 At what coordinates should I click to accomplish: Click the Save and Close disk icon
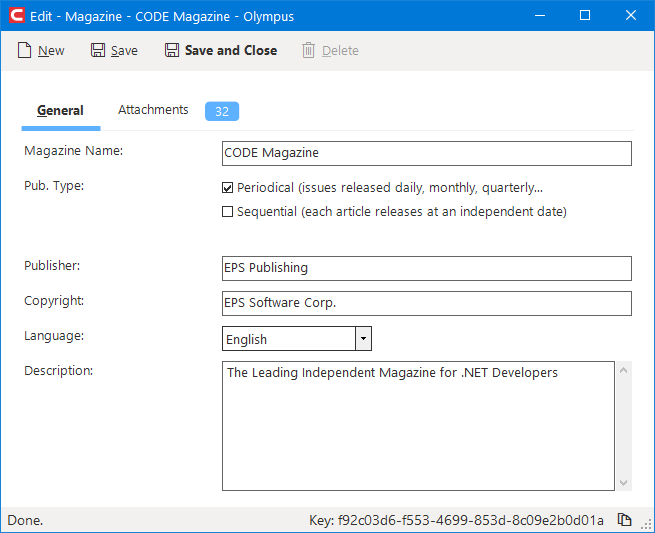(172, 50)
